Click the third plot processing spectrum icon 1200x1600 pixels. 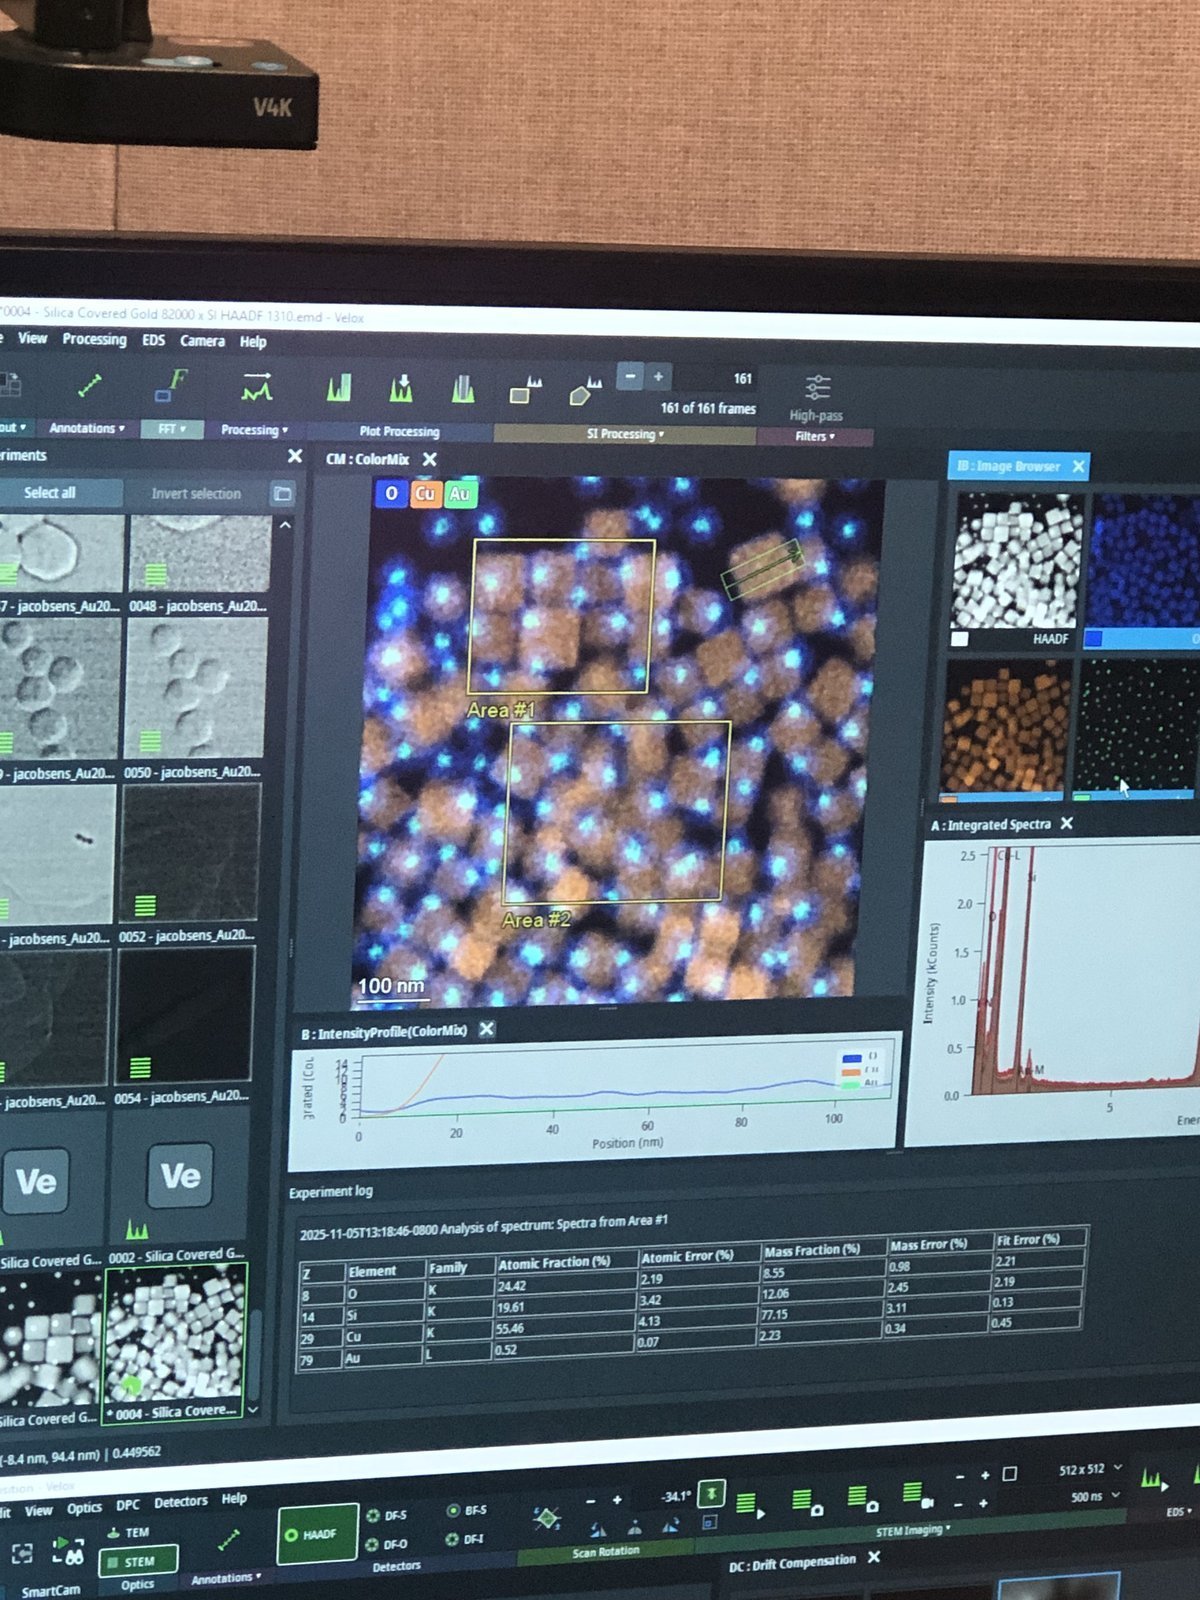462,390
